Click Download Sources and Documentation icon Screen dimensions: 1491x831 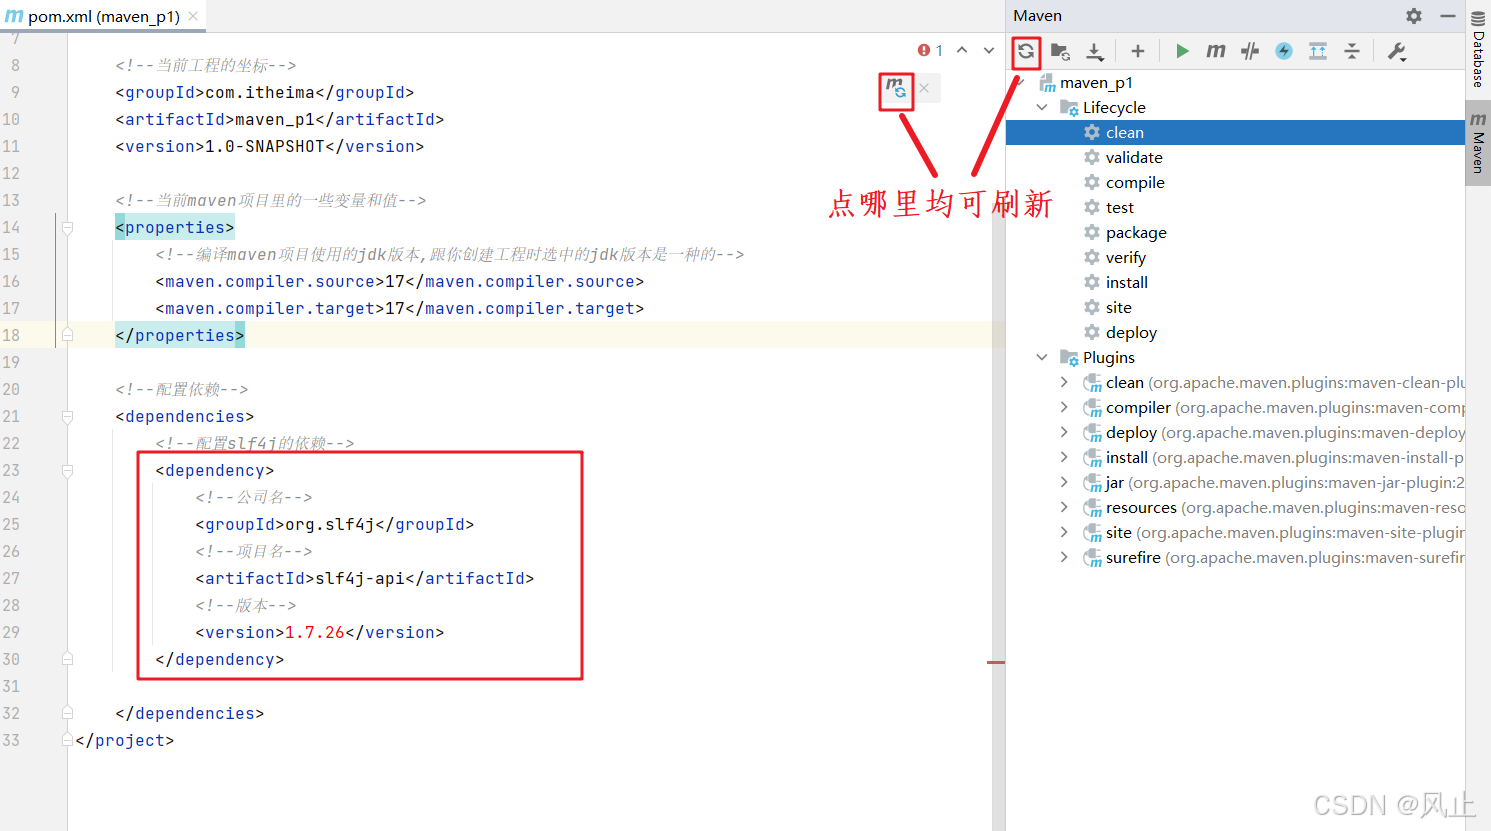[1095, 51]
